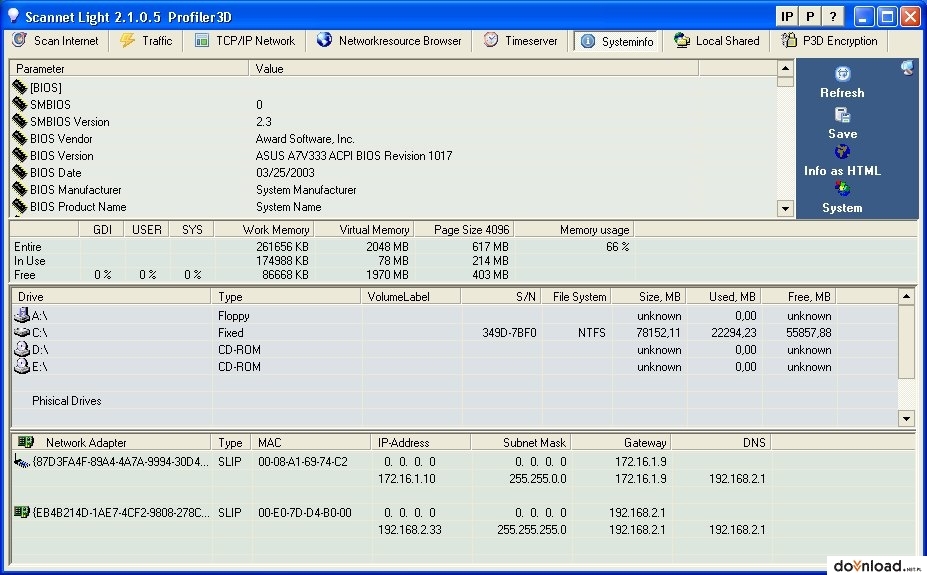The image size is (927, 575).
Task: Click the serial number 349D-7BF0
Action: [509, 333]
